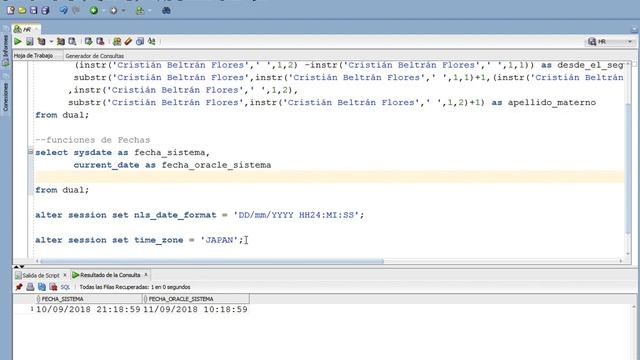The width and height of the screenshot is (640, 360).
Task: Pin the query result with red pin
Action: click(x=19, y=287)
